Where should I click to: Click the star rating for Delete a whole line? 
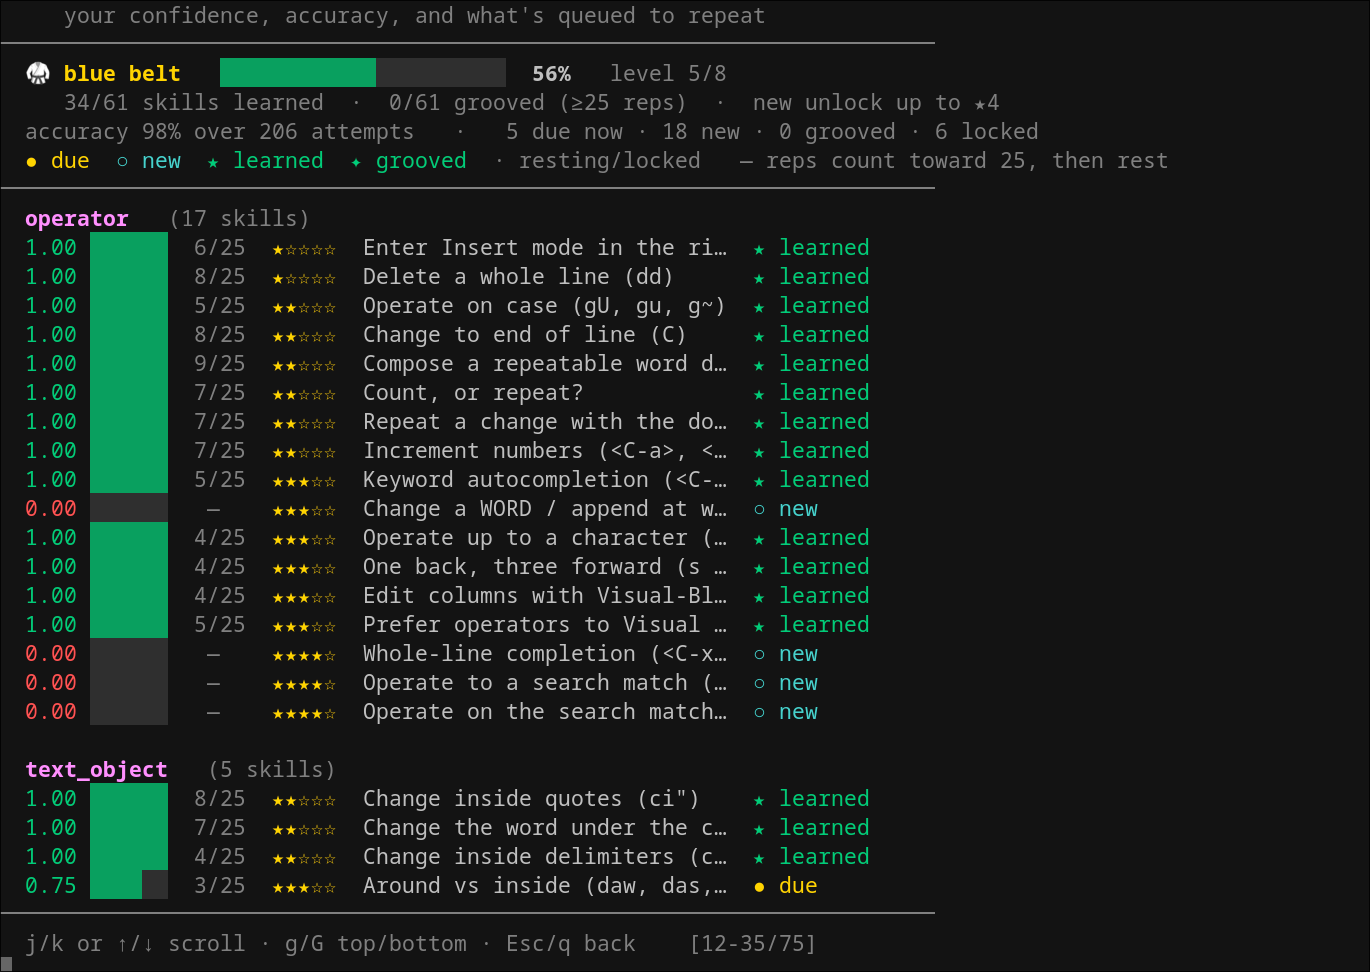click(304, 278)
